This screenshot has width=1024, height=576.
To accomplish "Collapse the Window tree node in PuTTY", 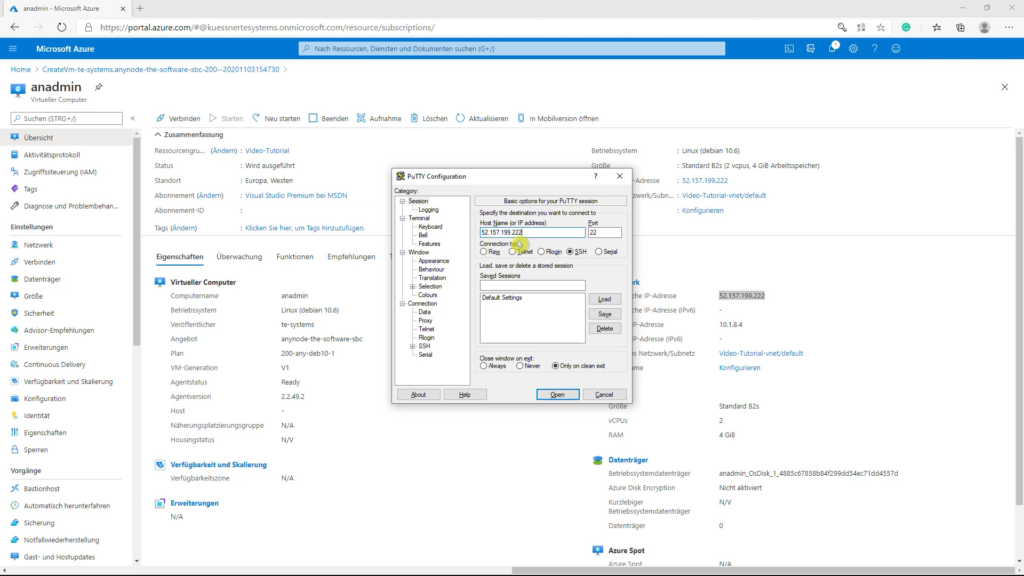I will [403, 252].
